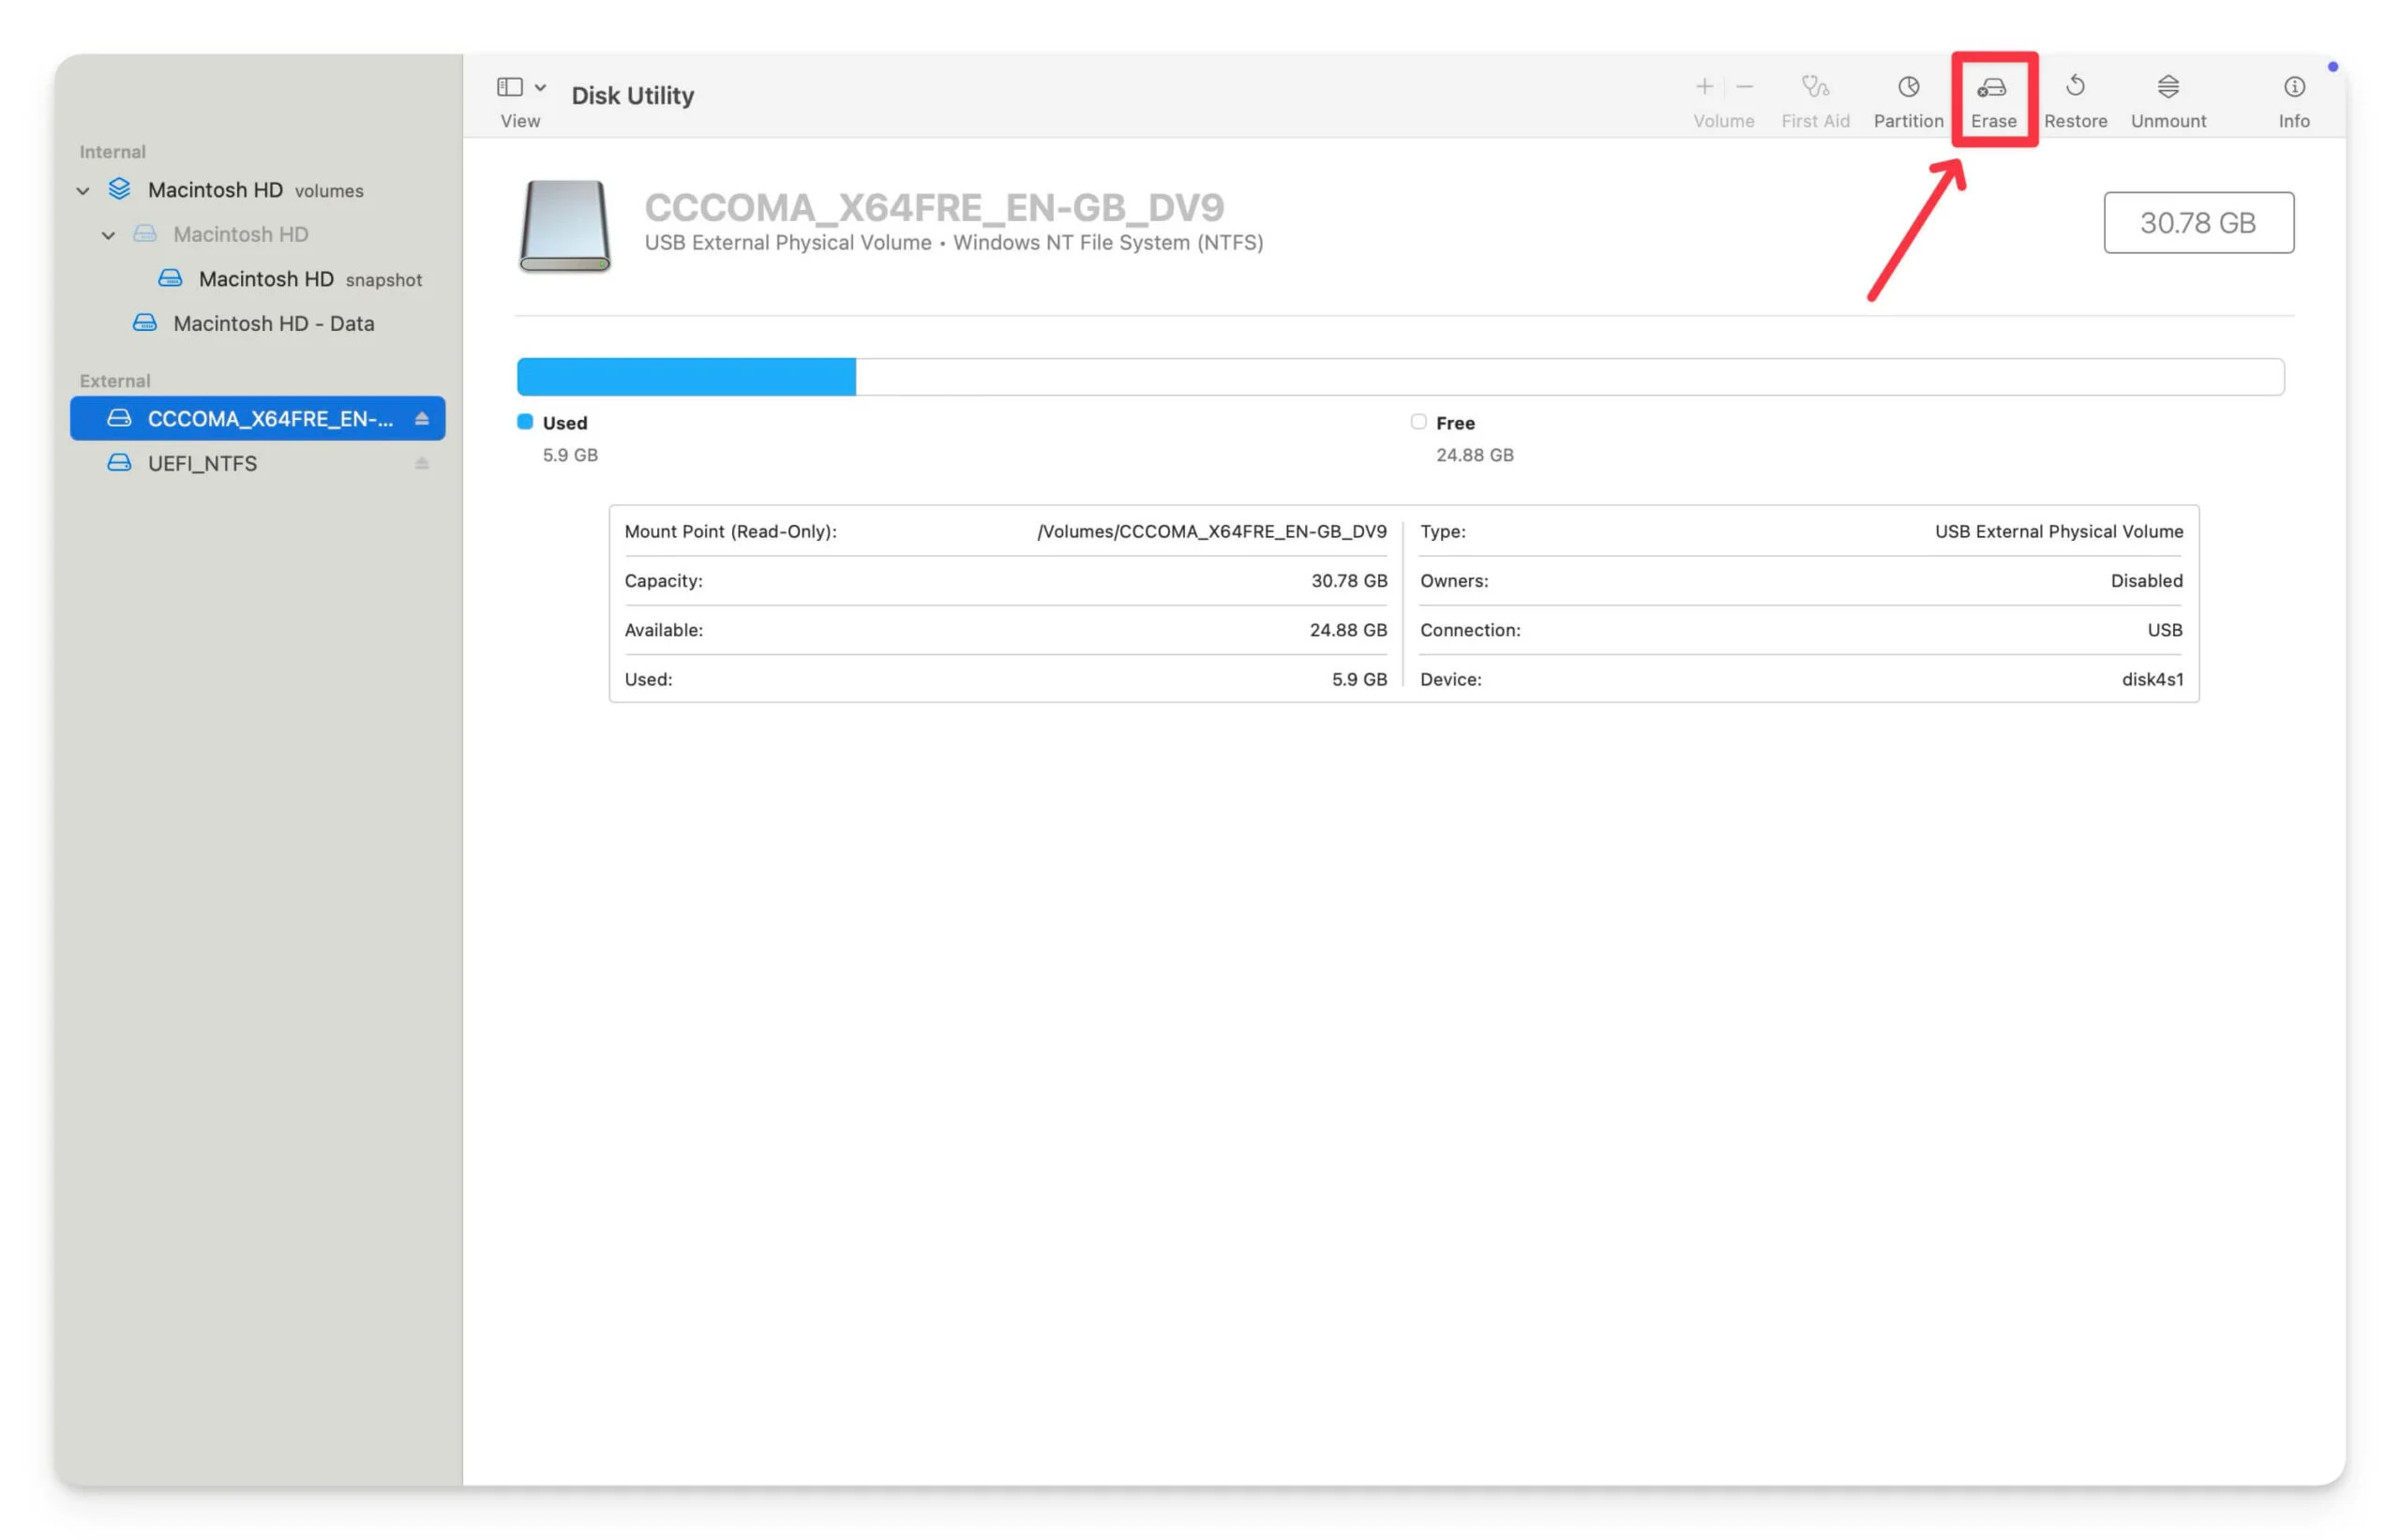Screen dimensions: 2400x1540
Task: Click the External section header
Action: coord(115,381)
